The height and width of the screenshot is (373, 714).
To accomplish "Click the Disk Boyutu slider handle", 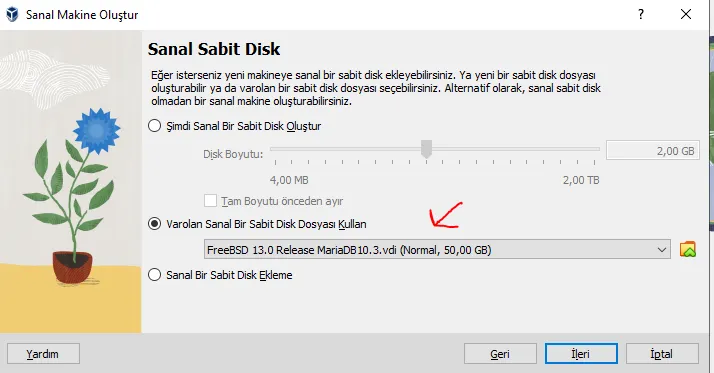I will pos(426,148).
